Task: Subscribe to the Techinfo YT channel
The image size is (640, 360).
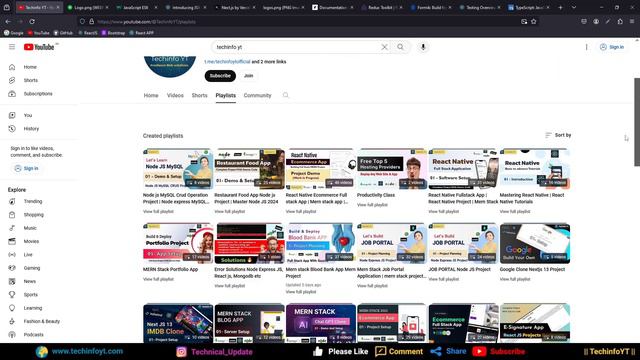Action: (220, 76)
